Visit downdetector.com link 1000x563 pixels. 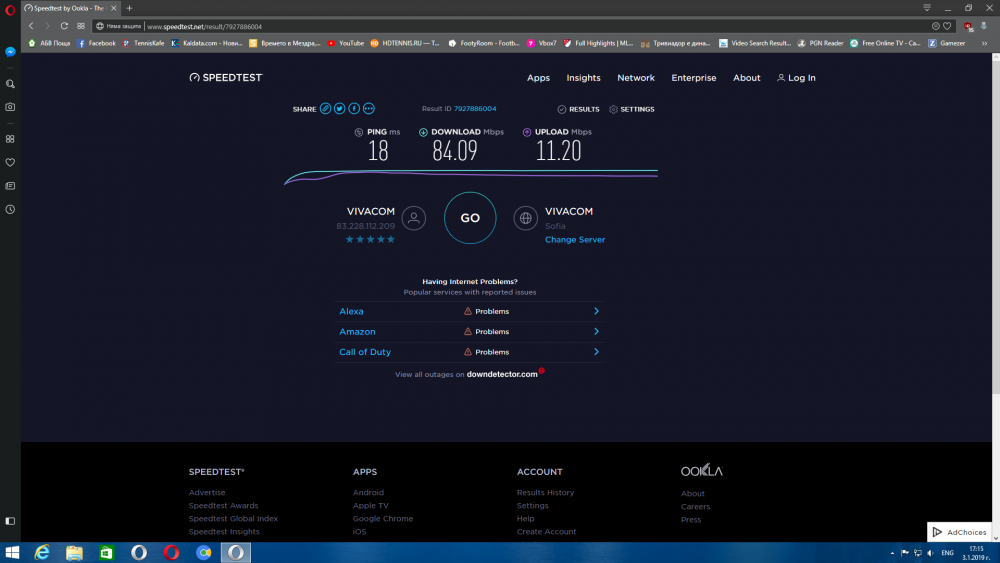(502, 374)
